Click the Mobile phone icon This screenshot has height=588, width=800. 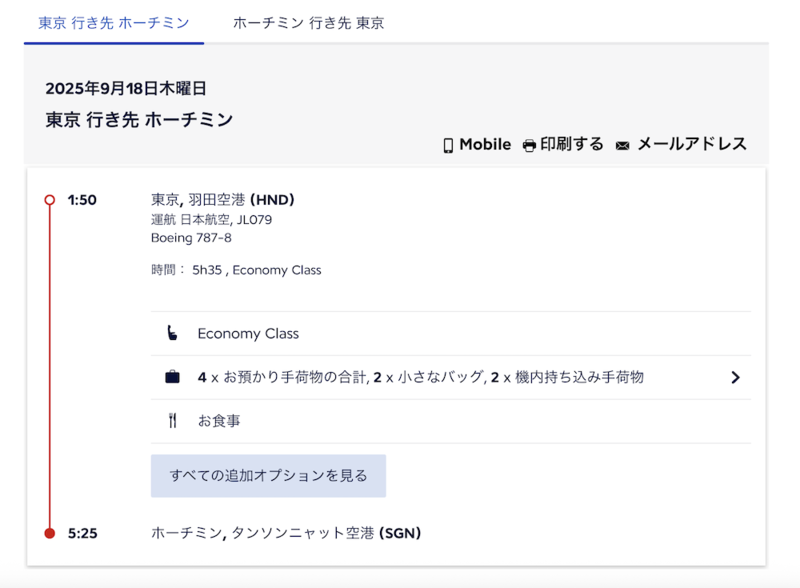pos(448,145)
